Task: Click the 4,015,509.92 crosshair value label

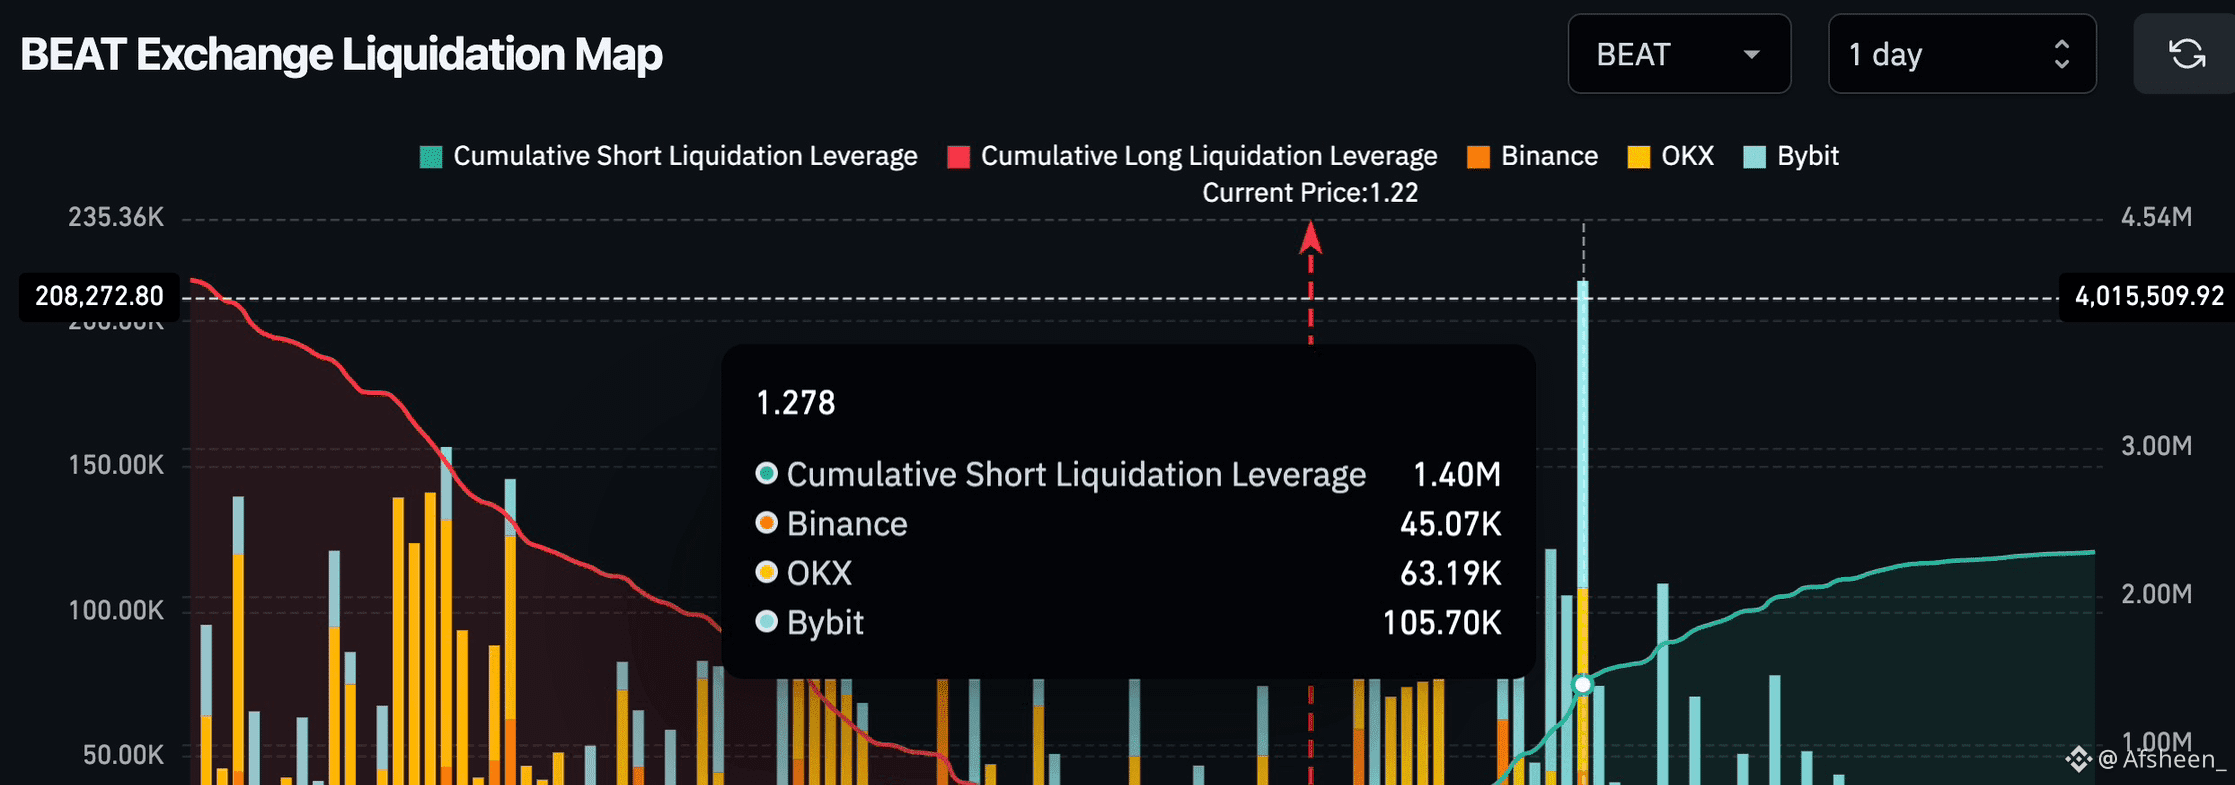Action: point(2150,297)
